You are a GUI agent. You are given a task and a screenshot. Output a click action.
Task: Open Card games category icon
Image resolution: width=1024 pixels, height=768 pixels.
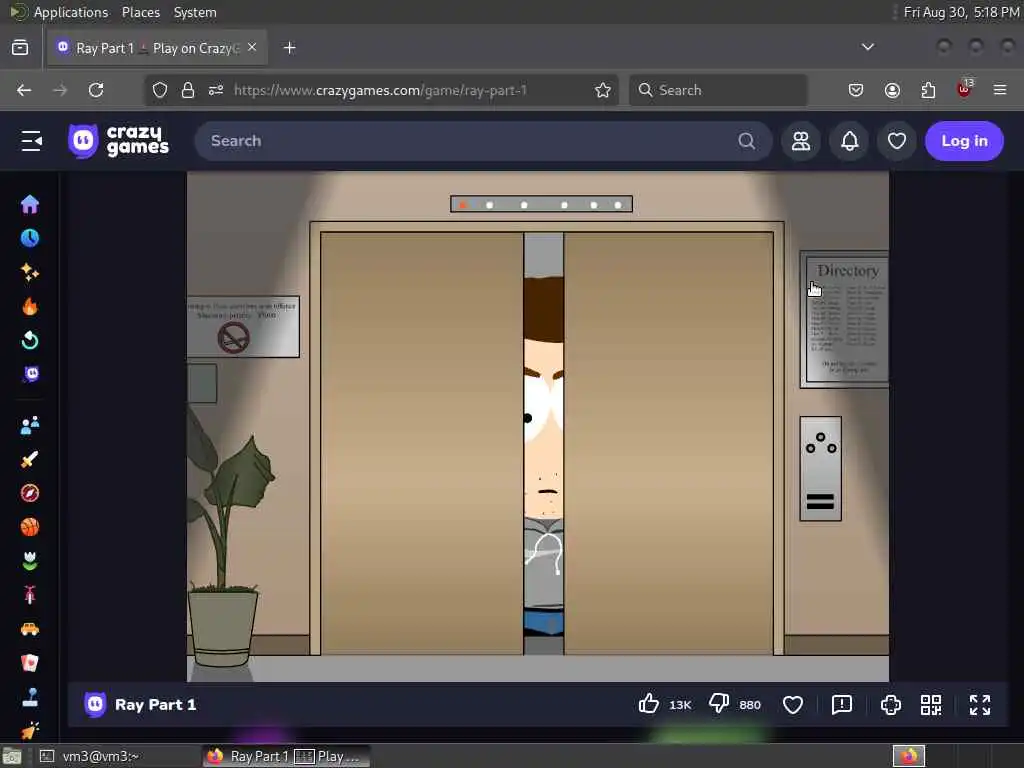pyautogui.click(x=29, y=663)
